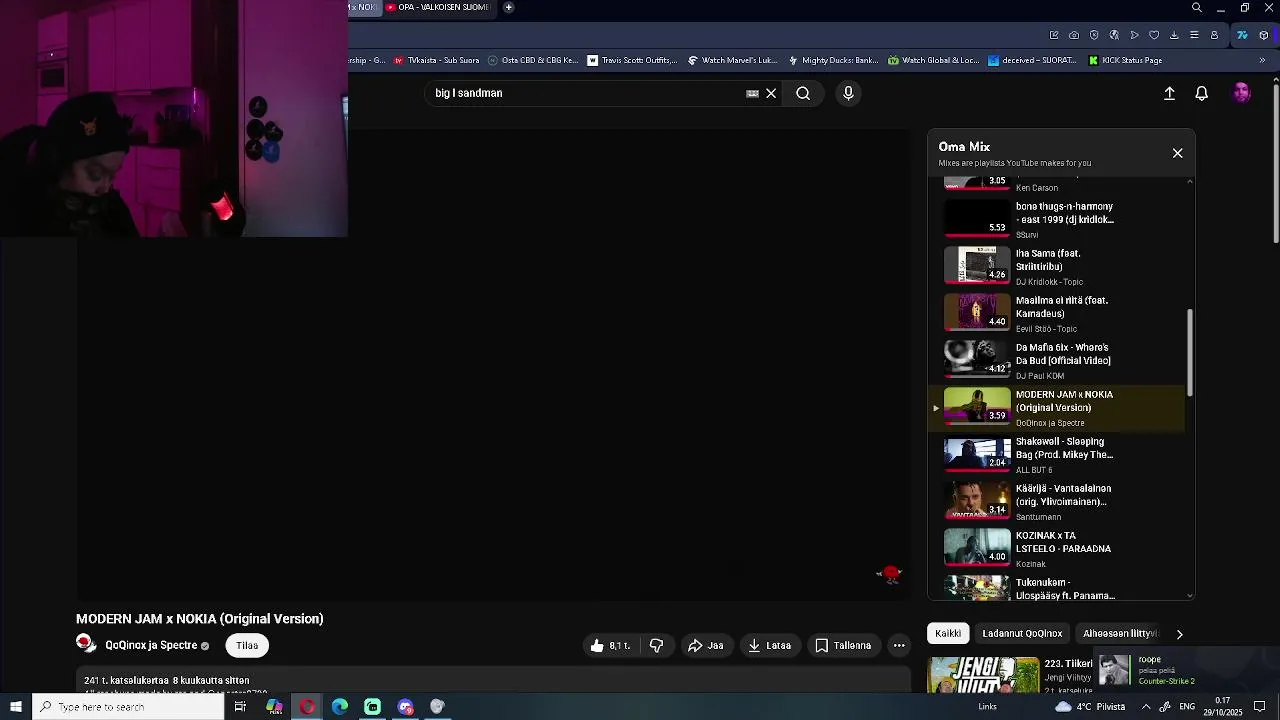Start voice search with microphone icon

pyautogui.click(x=848, y=93)
